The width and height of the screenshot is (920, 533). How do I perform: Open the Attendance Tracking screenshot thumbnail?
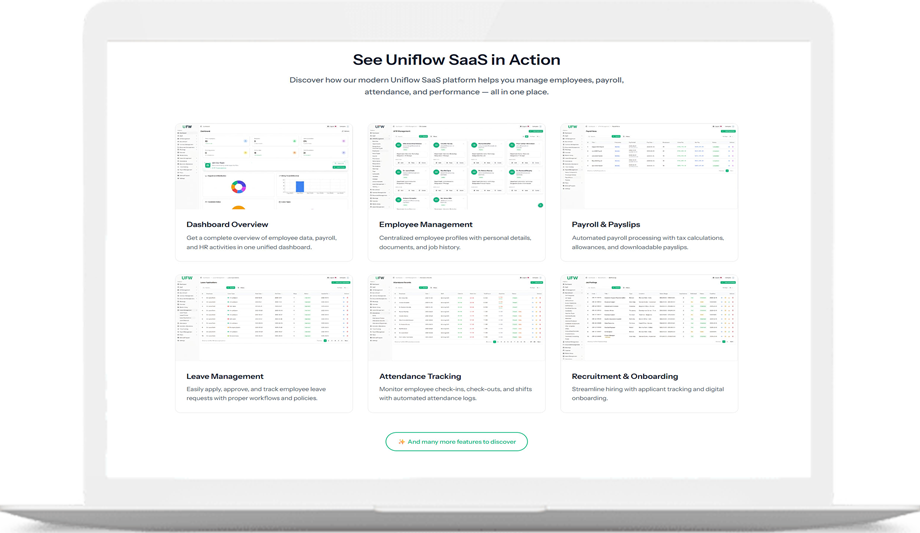click(x=456, y=318)
